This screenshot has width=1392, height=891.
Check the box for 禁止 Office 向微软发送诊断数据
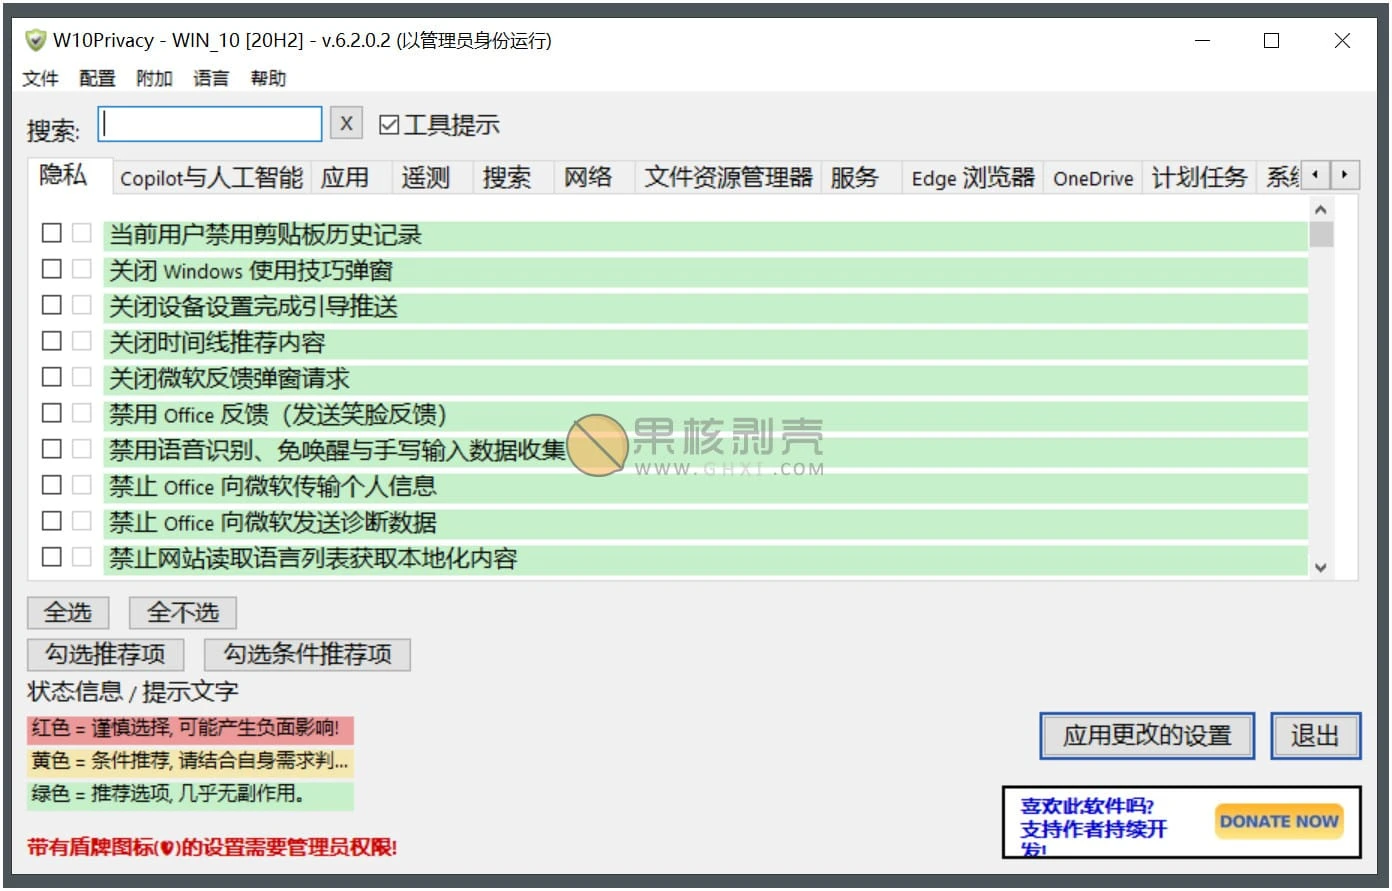[52, 521]
